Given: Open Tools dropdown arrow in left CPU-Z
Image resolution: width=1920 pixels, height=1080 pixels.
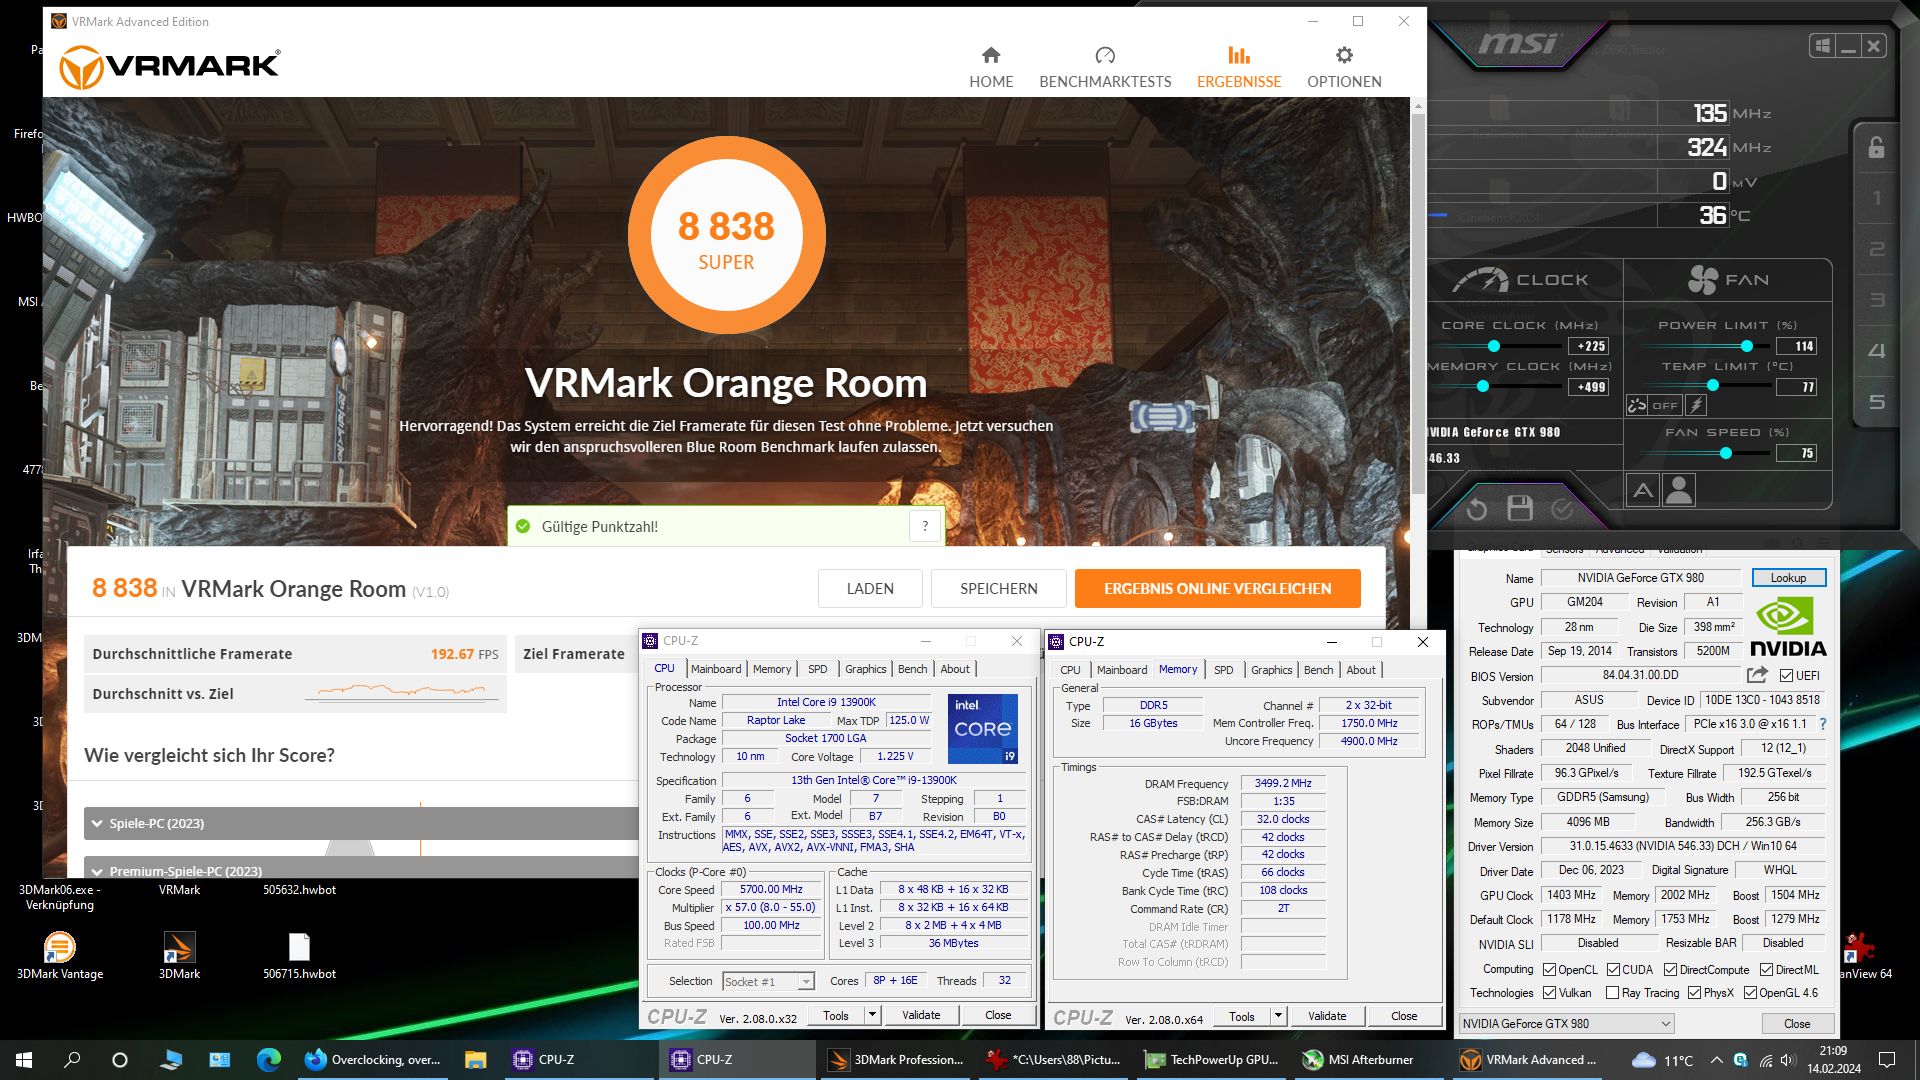Looking at the screenshot, I should click(x=872, y=1015).
